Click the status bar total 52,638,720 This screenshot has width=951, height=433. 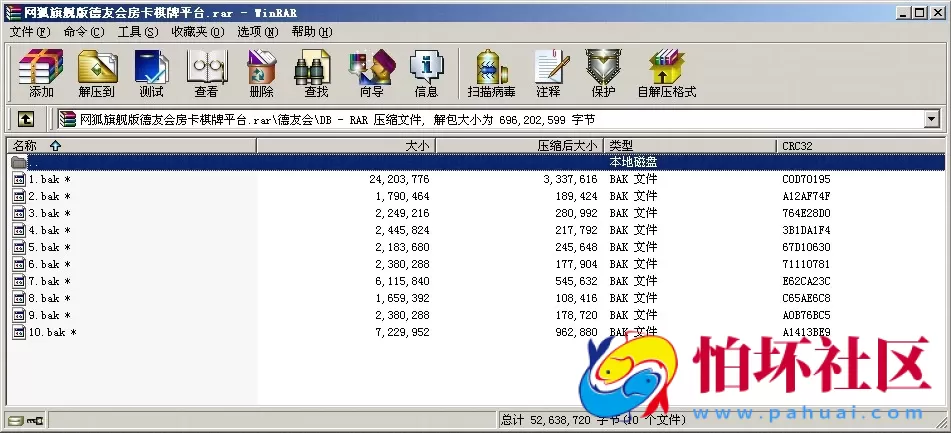(x=560, y=420)
